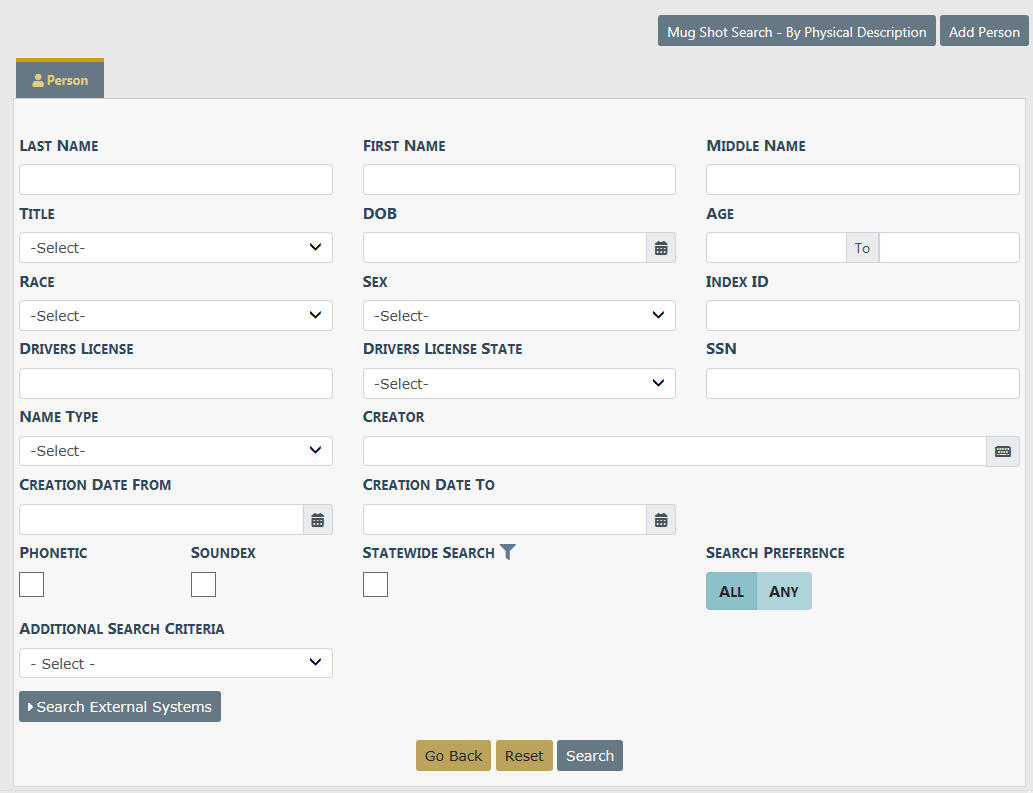Open the Drivers License State dropdown

519,384
